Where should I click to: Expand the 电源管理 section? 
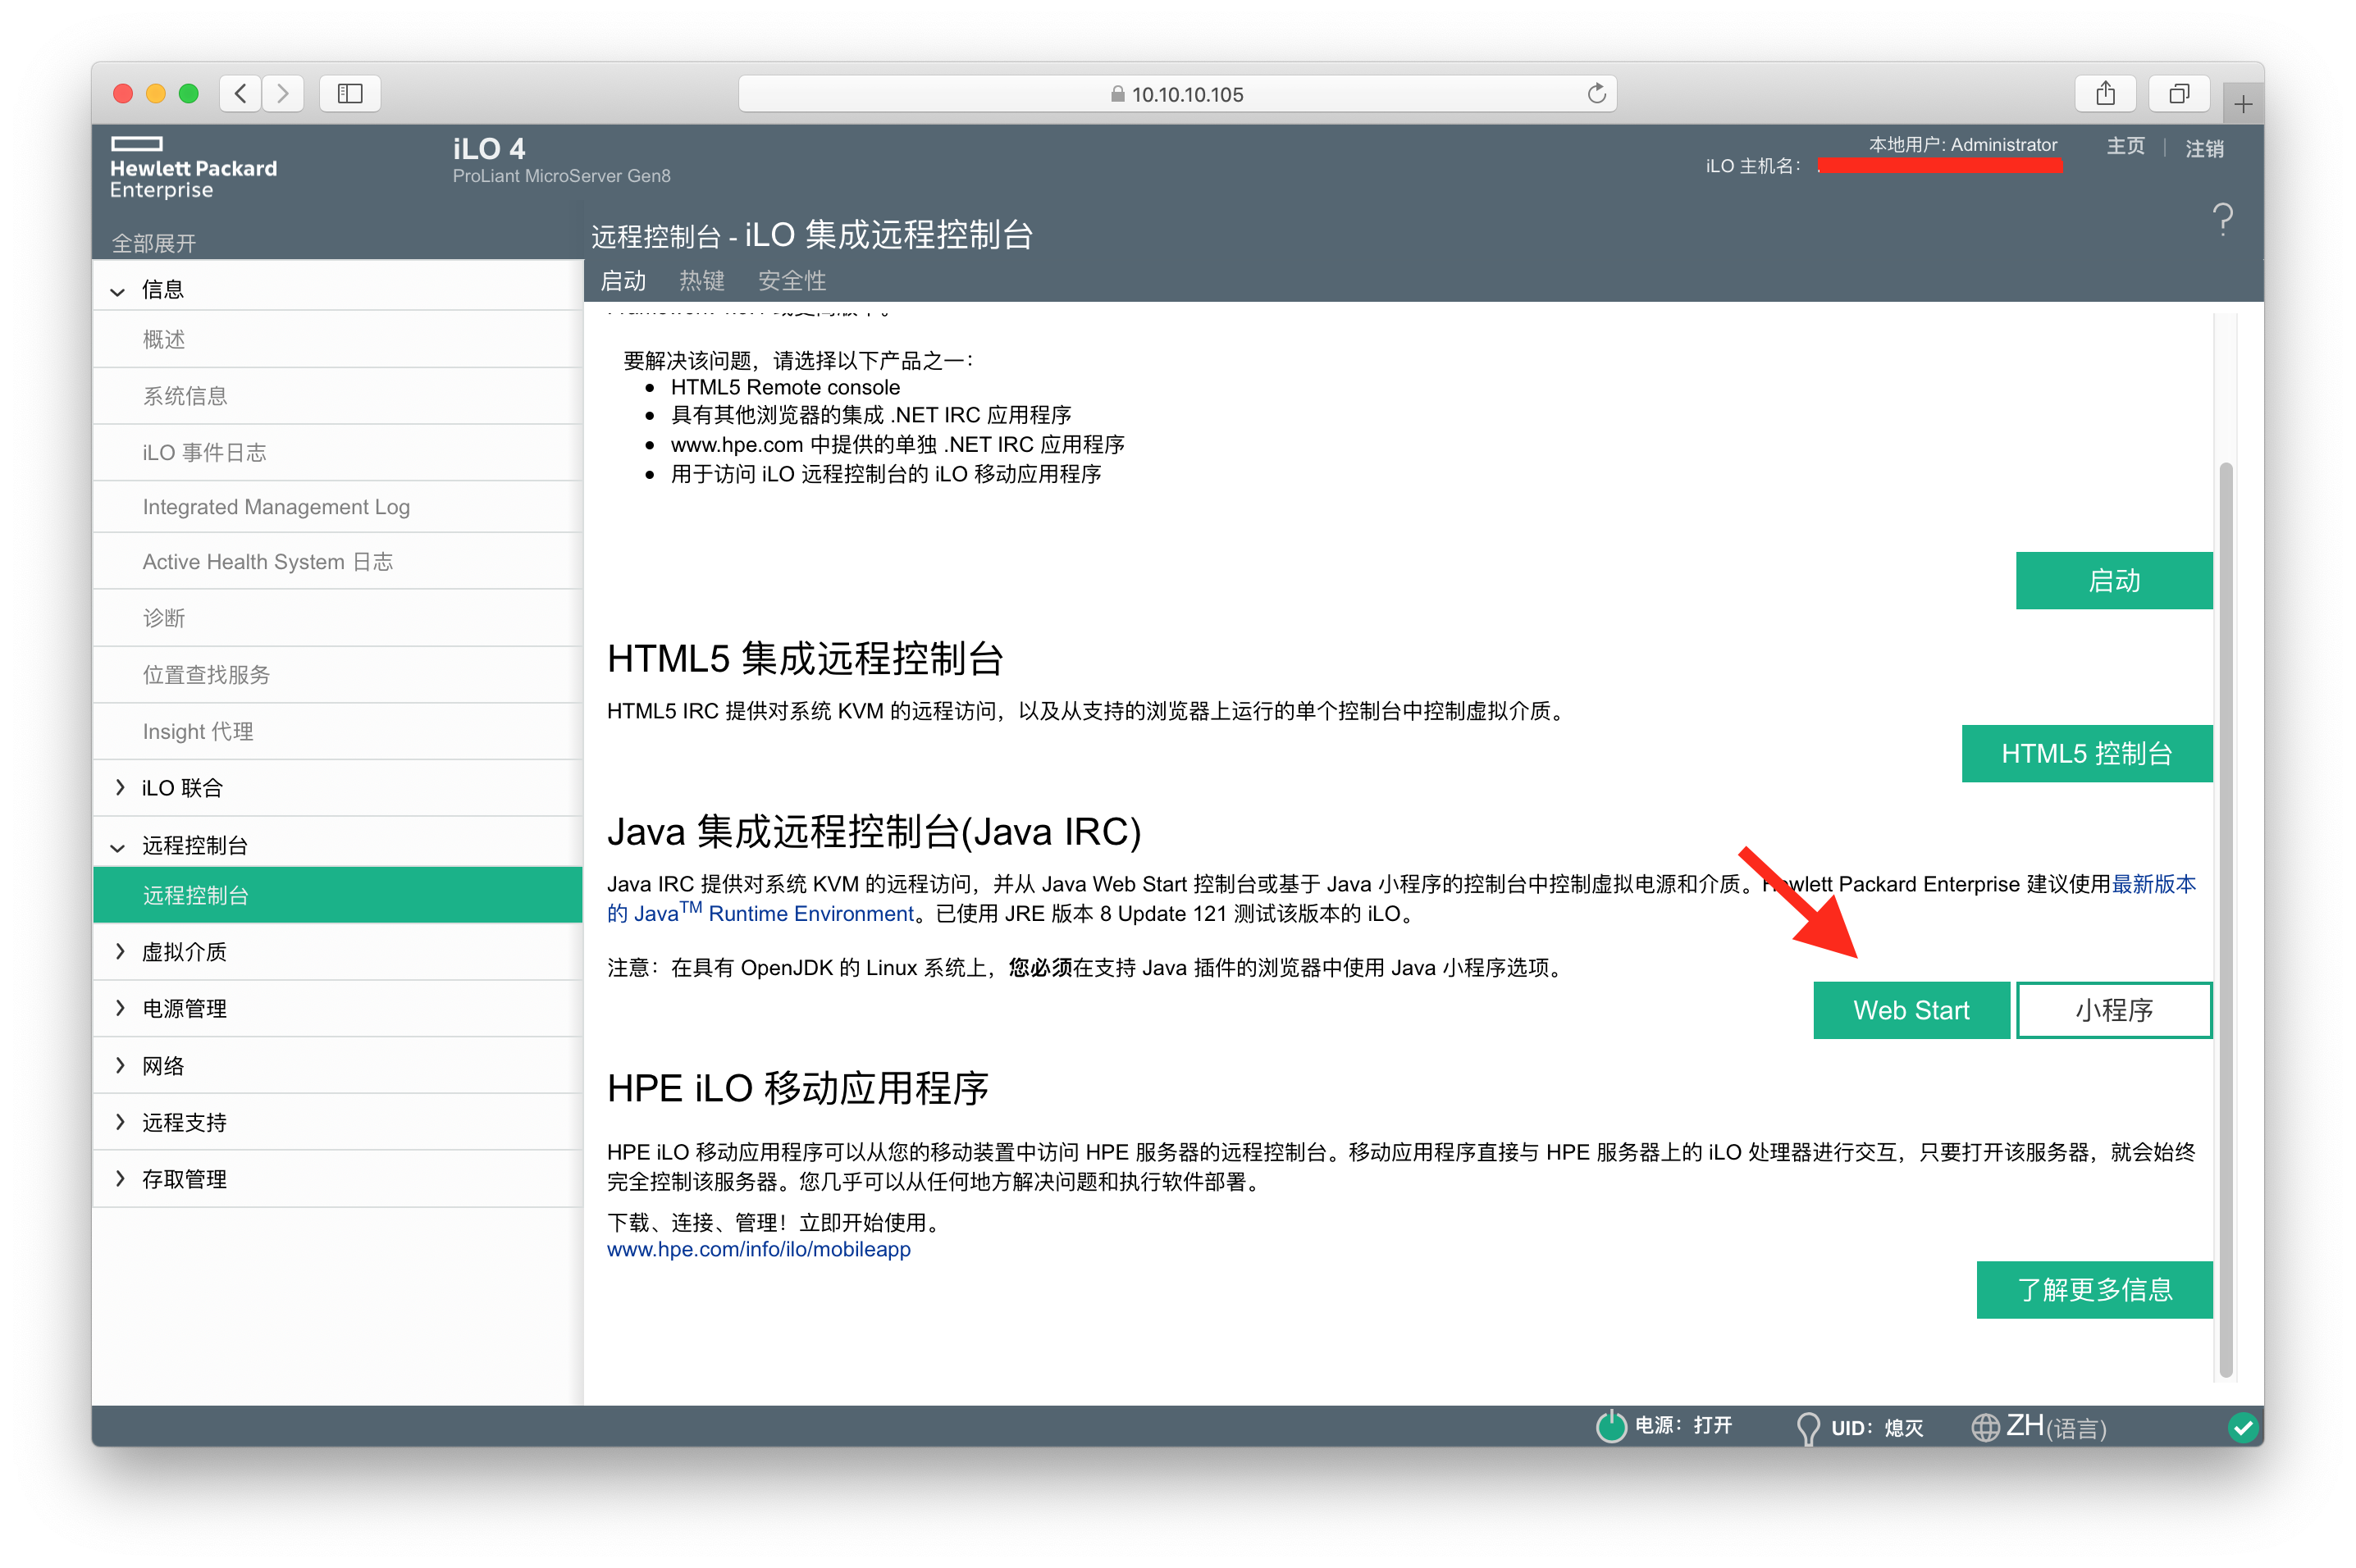click(x=120, y=1008)
